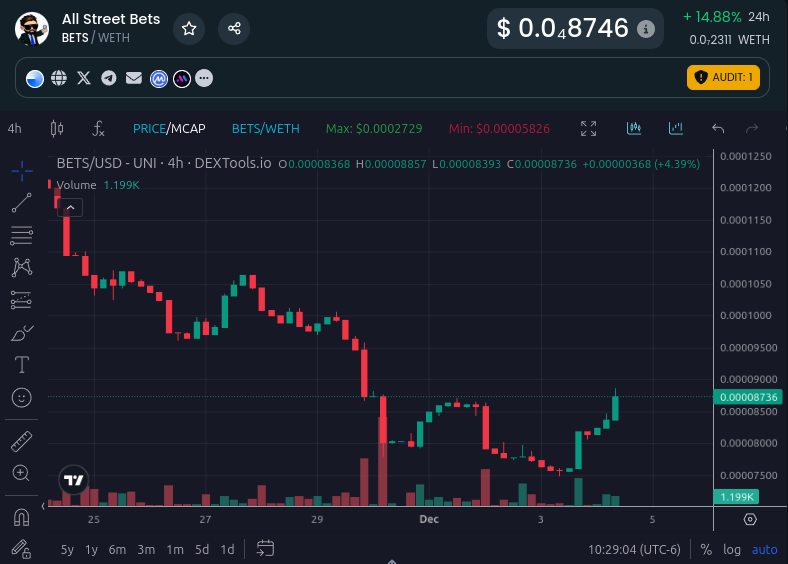Click the BETS/USD - UNI chart title

tap(164, 163)
